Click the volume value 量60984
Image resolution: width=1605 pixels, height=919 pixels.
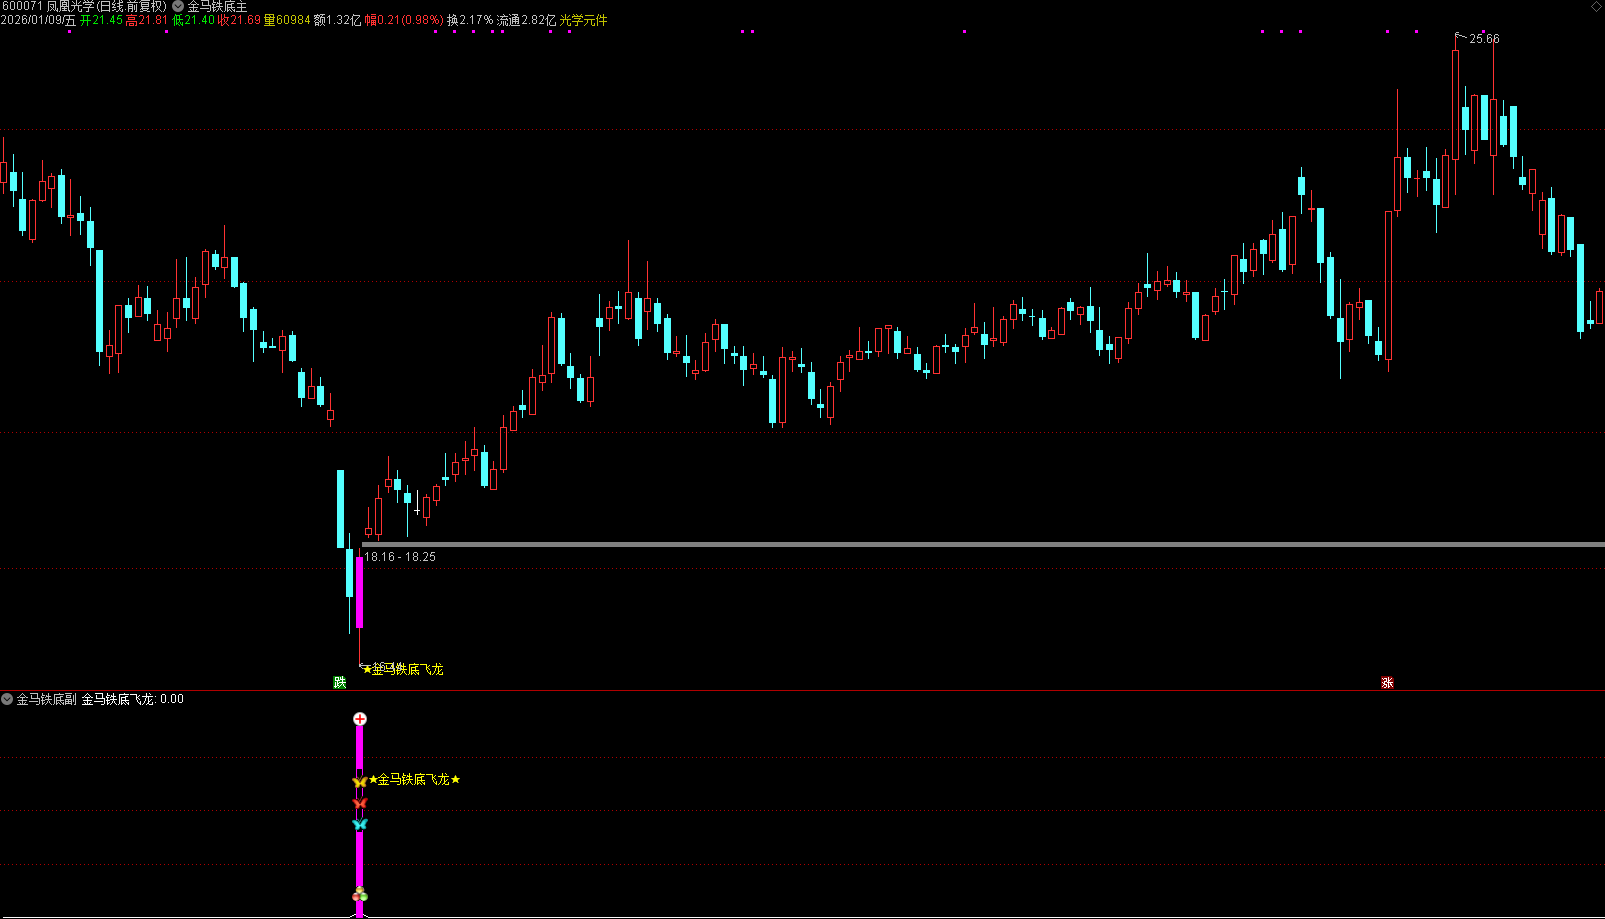pos(287,20)
